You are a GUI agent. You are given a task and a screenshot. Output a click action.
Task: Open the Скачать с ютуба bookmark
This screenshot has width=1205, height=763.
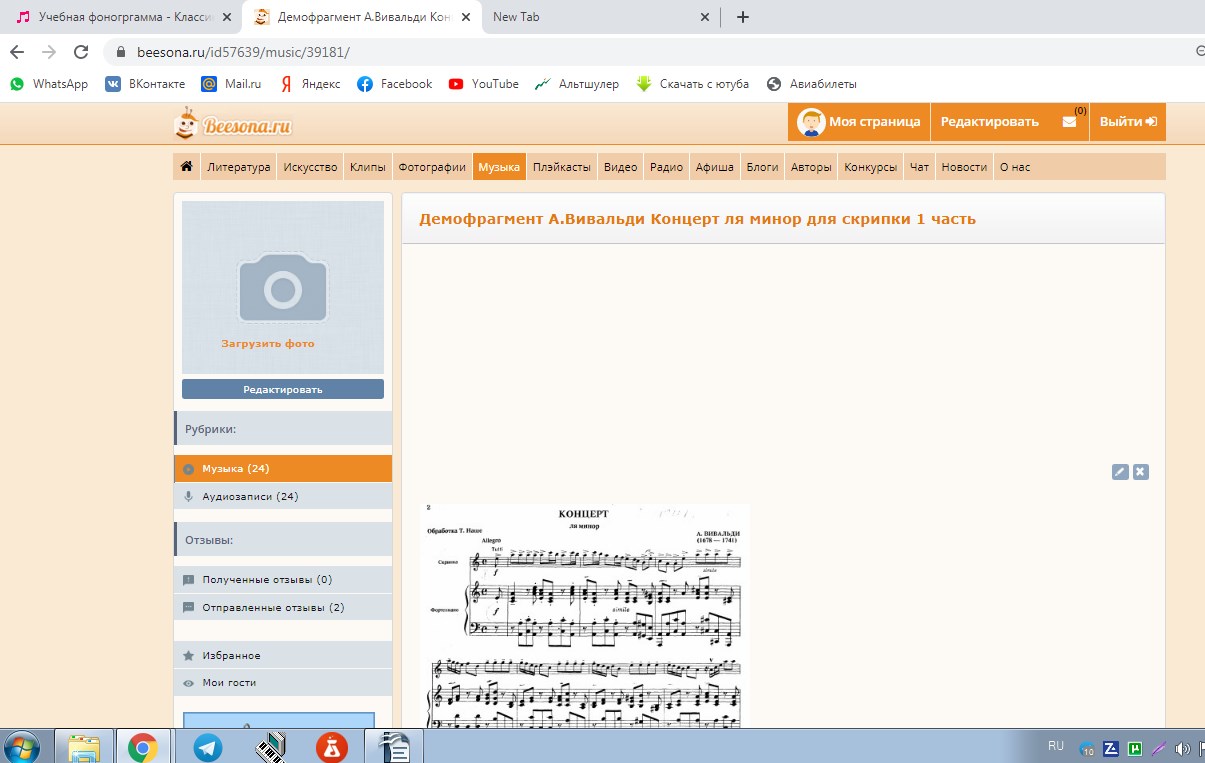click(693, 84)
